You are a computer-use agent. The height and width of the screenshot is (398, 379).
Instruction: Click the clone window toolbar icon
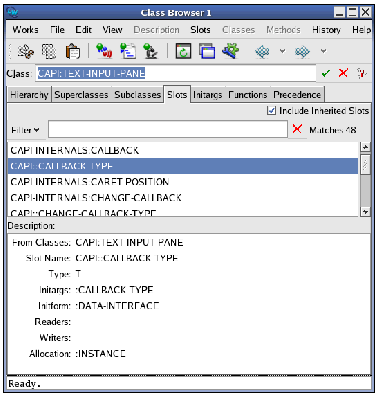(x=207, y=51)
